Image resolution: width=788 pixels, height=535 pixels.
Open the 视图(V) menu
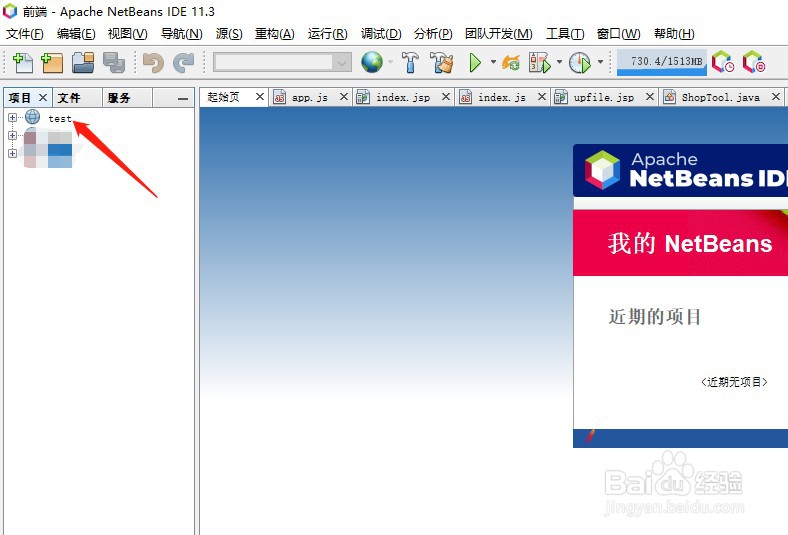pyautogui.click(x=128, y=34)
